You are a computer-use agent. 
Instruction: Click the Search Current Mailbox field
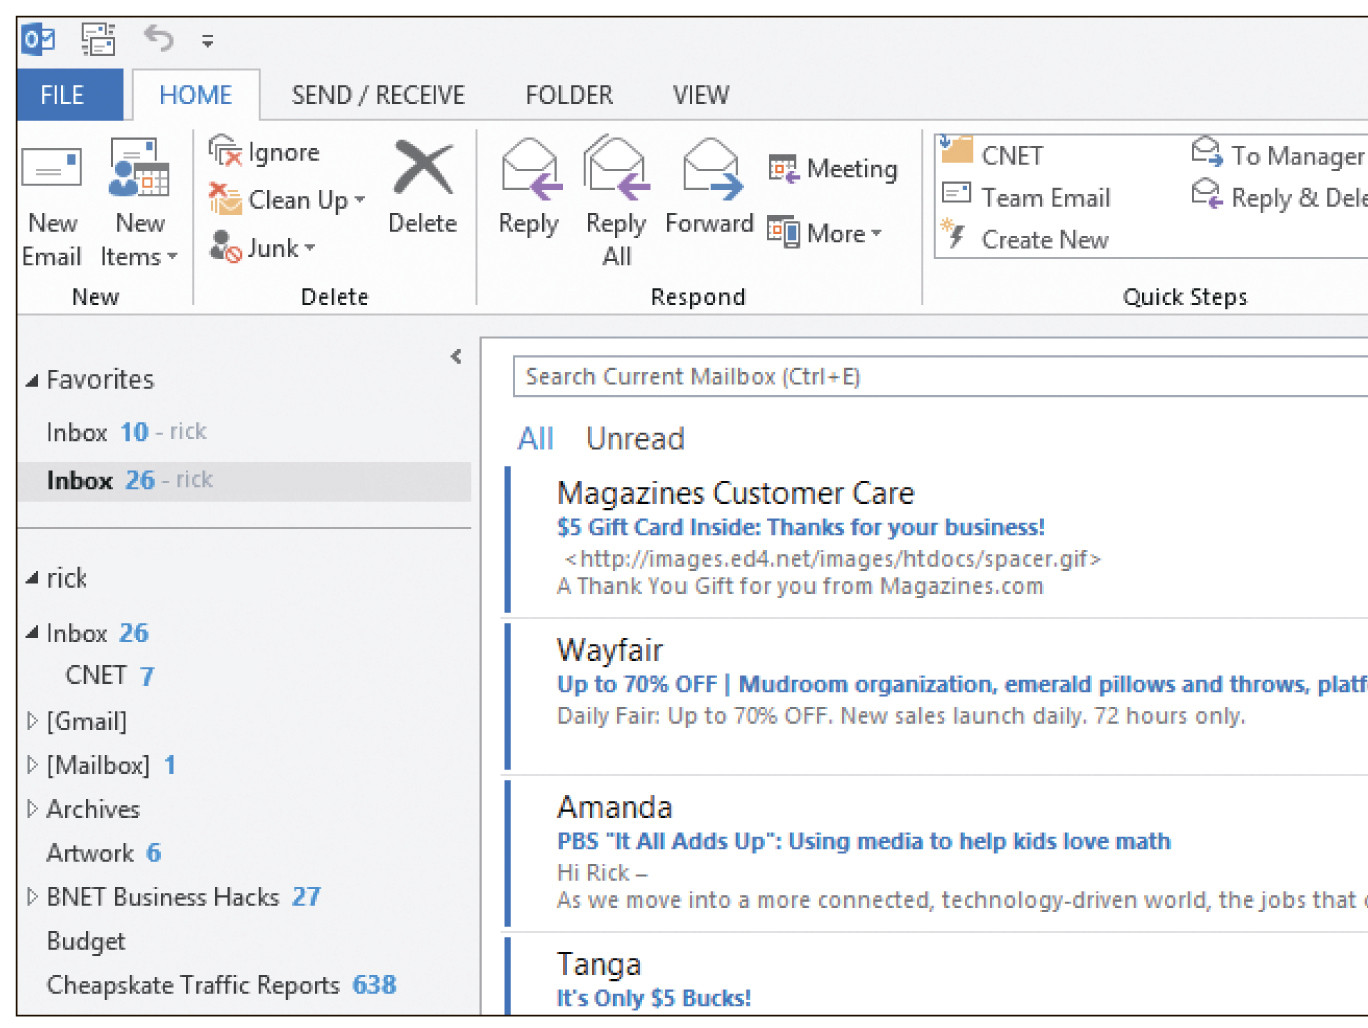900,377
